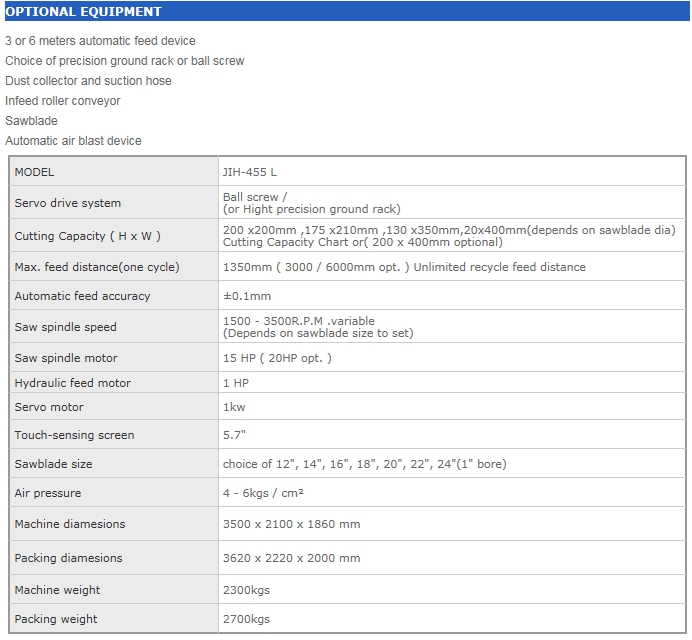Select the 'Touch-sensing screen' row label

(x=74, y=435)
